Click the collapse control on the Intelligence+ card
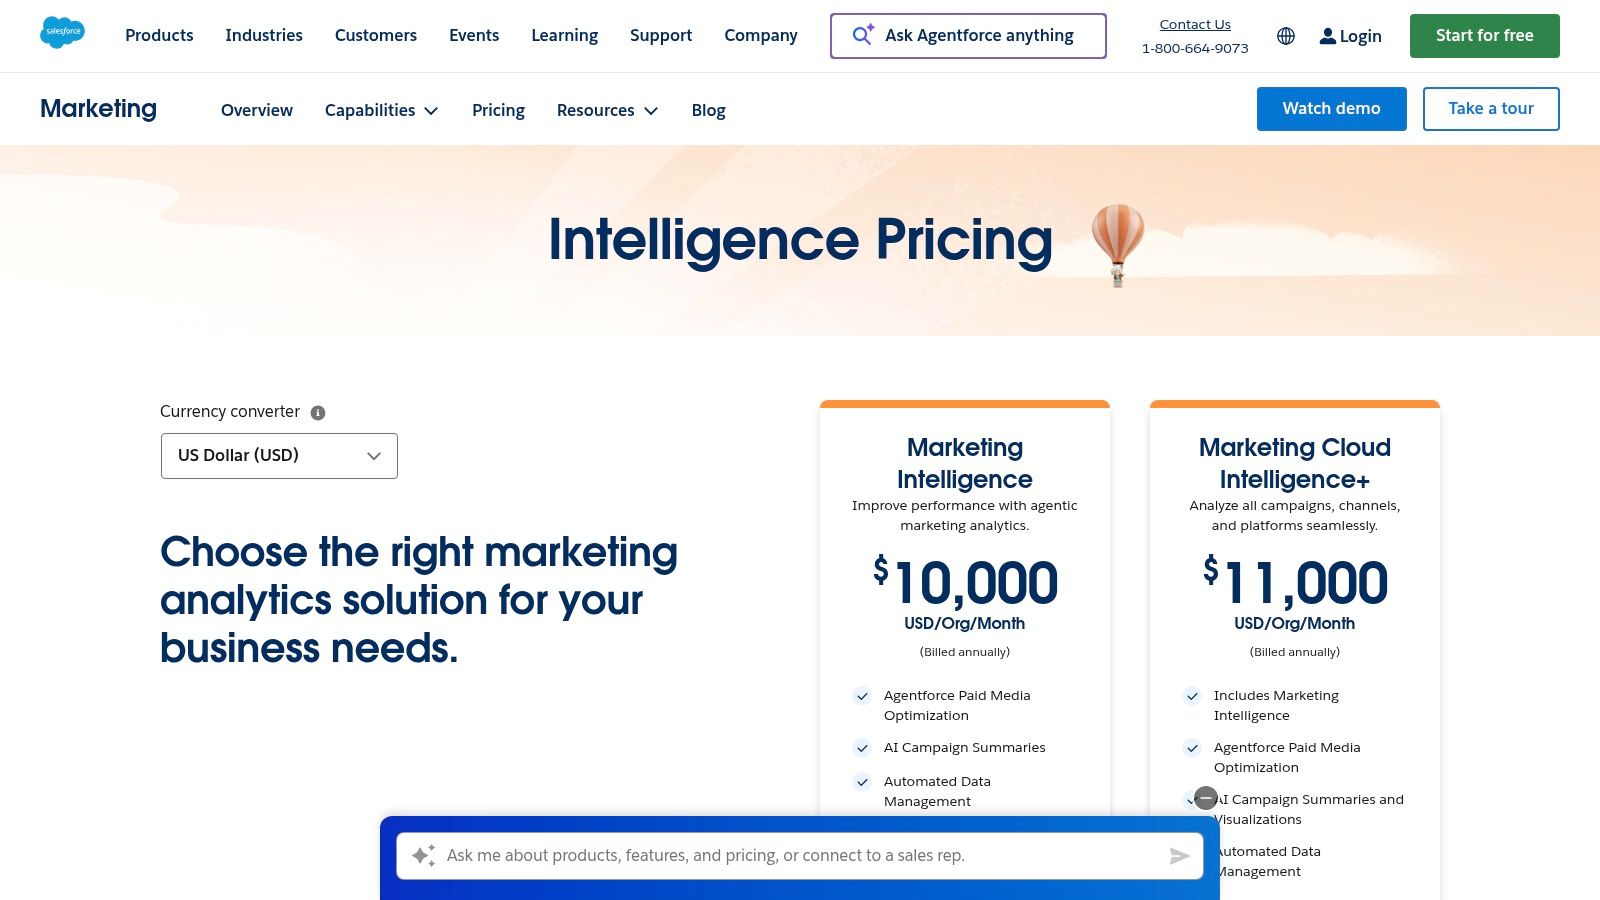The image size is (1600, 900). [x=1206, y=798]
